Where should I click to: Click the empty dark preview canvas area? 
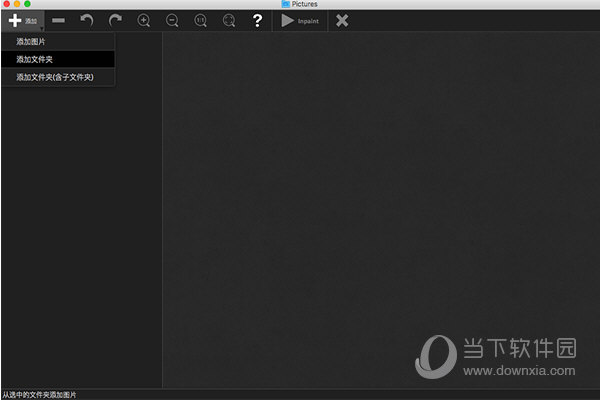pyautogui.click(x=380, y=200)
